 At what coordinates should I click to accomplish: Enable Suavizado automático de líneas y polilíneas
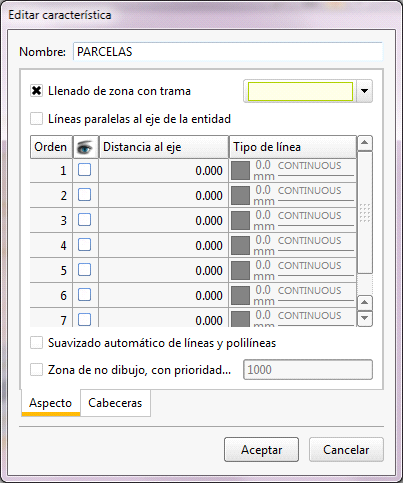coord(36,343)
